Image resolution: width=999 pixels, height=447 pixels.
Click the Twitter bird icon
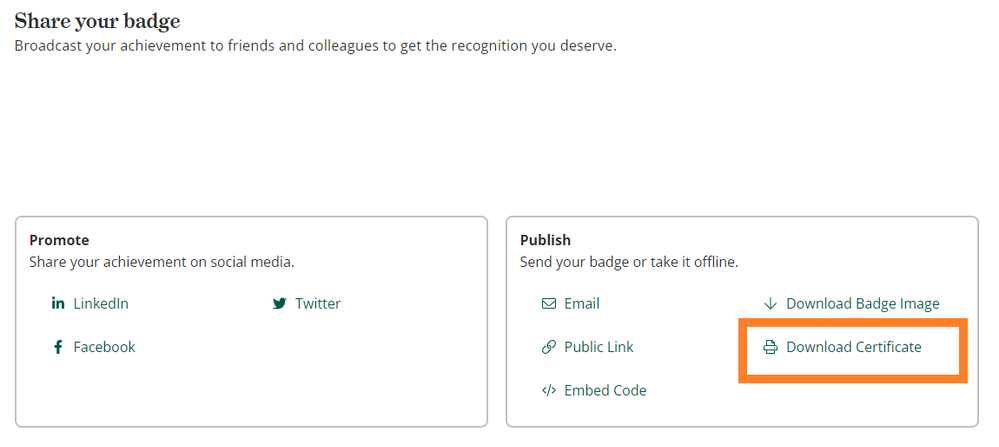[x=279, y=304]
